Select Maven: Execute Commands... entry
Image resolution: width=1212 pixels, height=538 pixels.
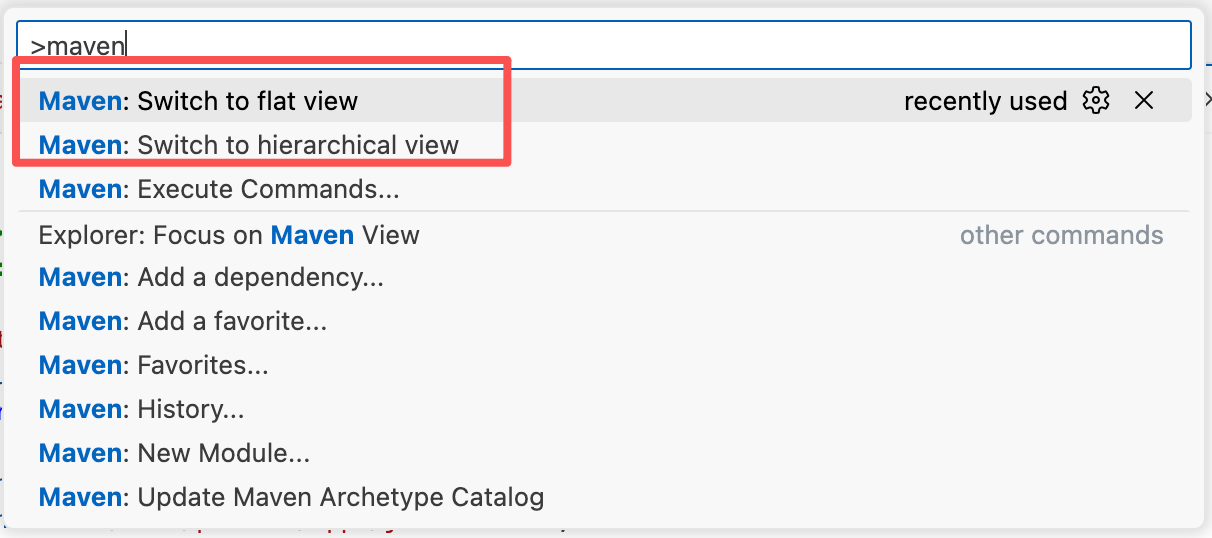tap(219, 189)
